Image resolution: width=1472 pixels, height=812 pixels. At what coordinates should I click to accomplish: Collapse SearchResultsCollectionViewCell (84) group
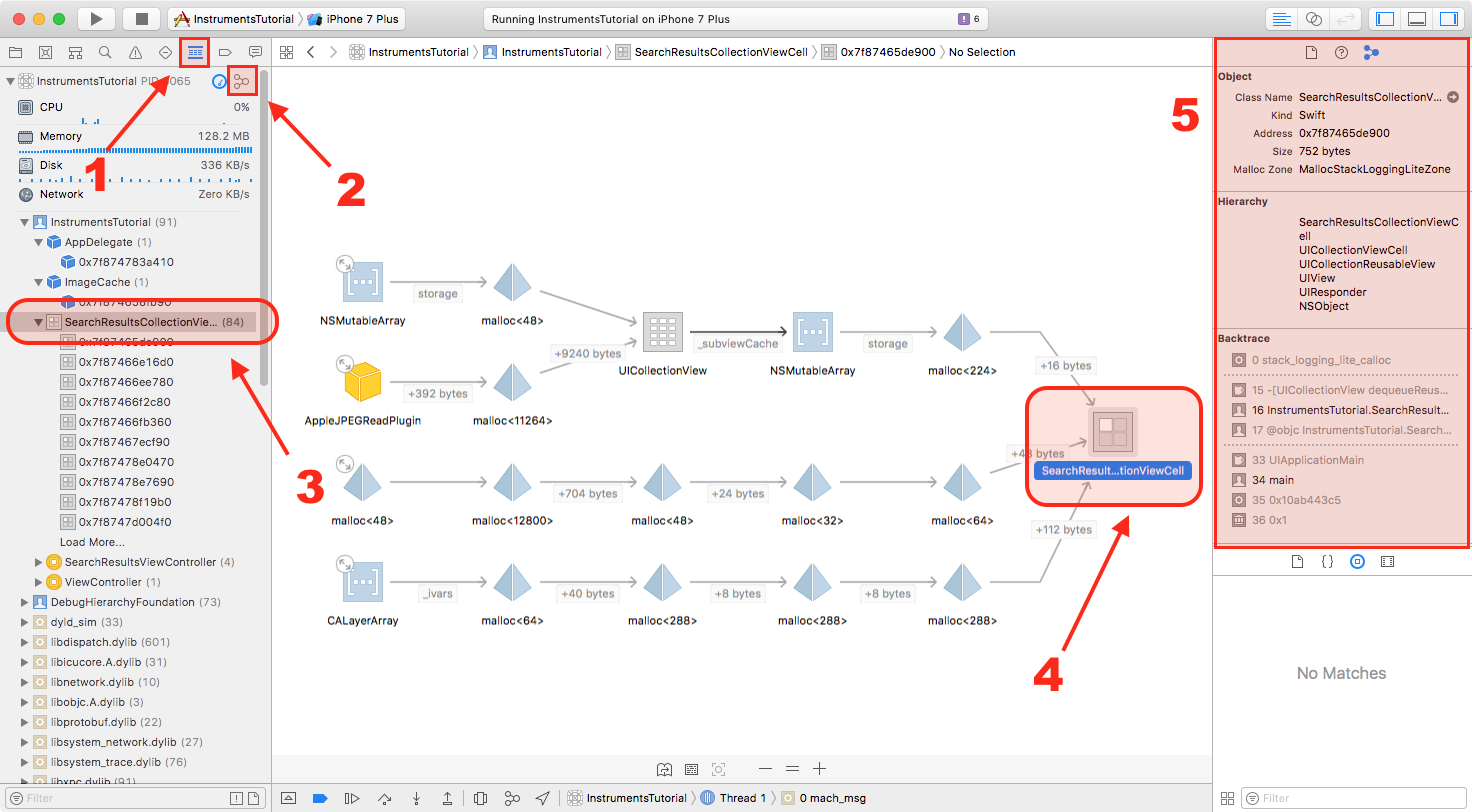pos(39,322)
